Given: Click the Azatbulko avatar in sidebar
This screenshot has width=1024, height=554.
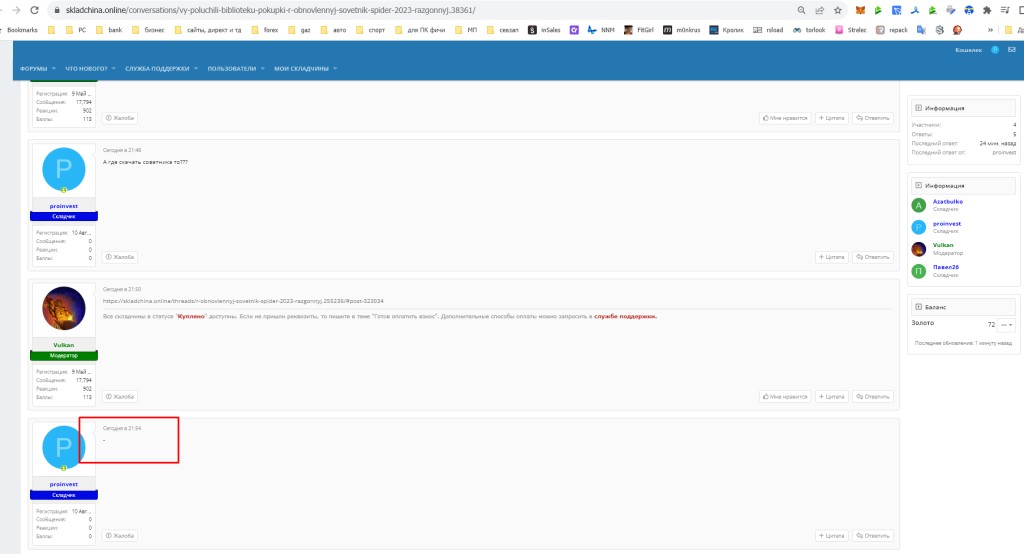Looking at the screenshot, I should (x=919, y=205).
